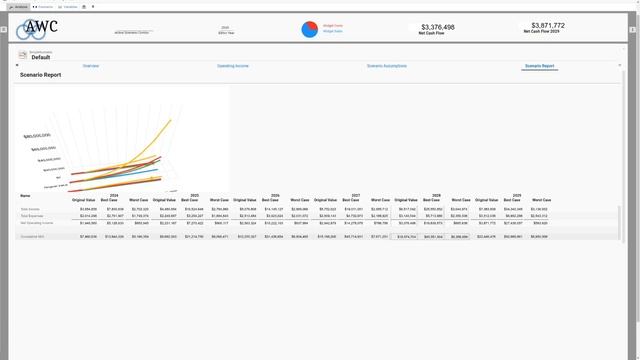Click the 2028 year header
The height and width of the screenshot is (360, 640).
pyautogui.click(x=436, y=196)
